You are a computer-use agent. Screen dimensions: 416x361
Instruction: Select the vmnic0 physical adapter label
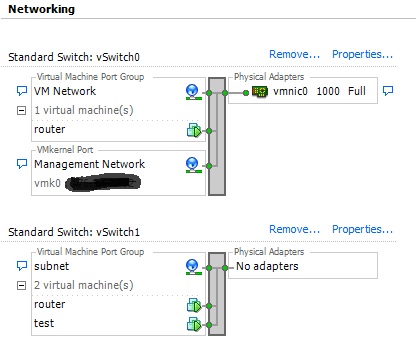click(x=290, y=91)
